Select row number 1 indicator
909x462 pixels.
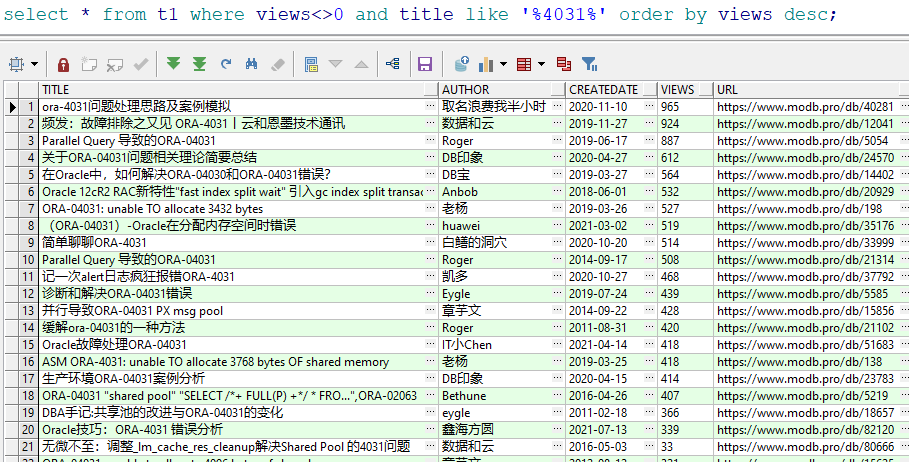(x=28, y=107)
